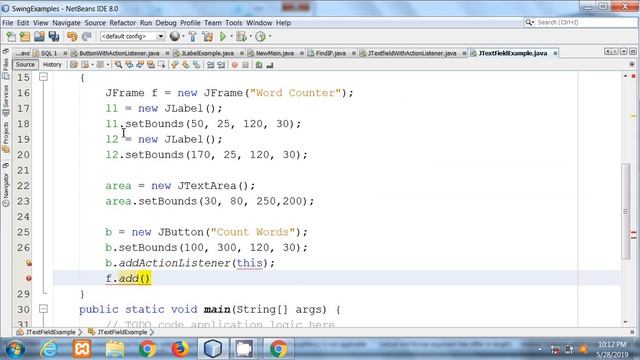Open Firefox from the taskbar
The height and width of the screenshot is (360, 640).
pos(180,349)
